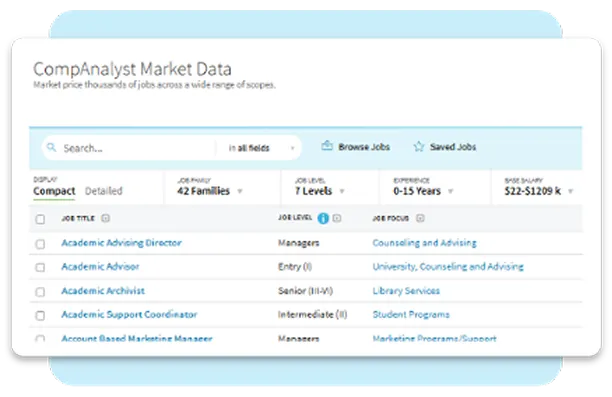This screenshot has width=612, height=397.
Task: Expand the 42 Families job family filter
Action: pyautogui.click(x=210, y=191)
